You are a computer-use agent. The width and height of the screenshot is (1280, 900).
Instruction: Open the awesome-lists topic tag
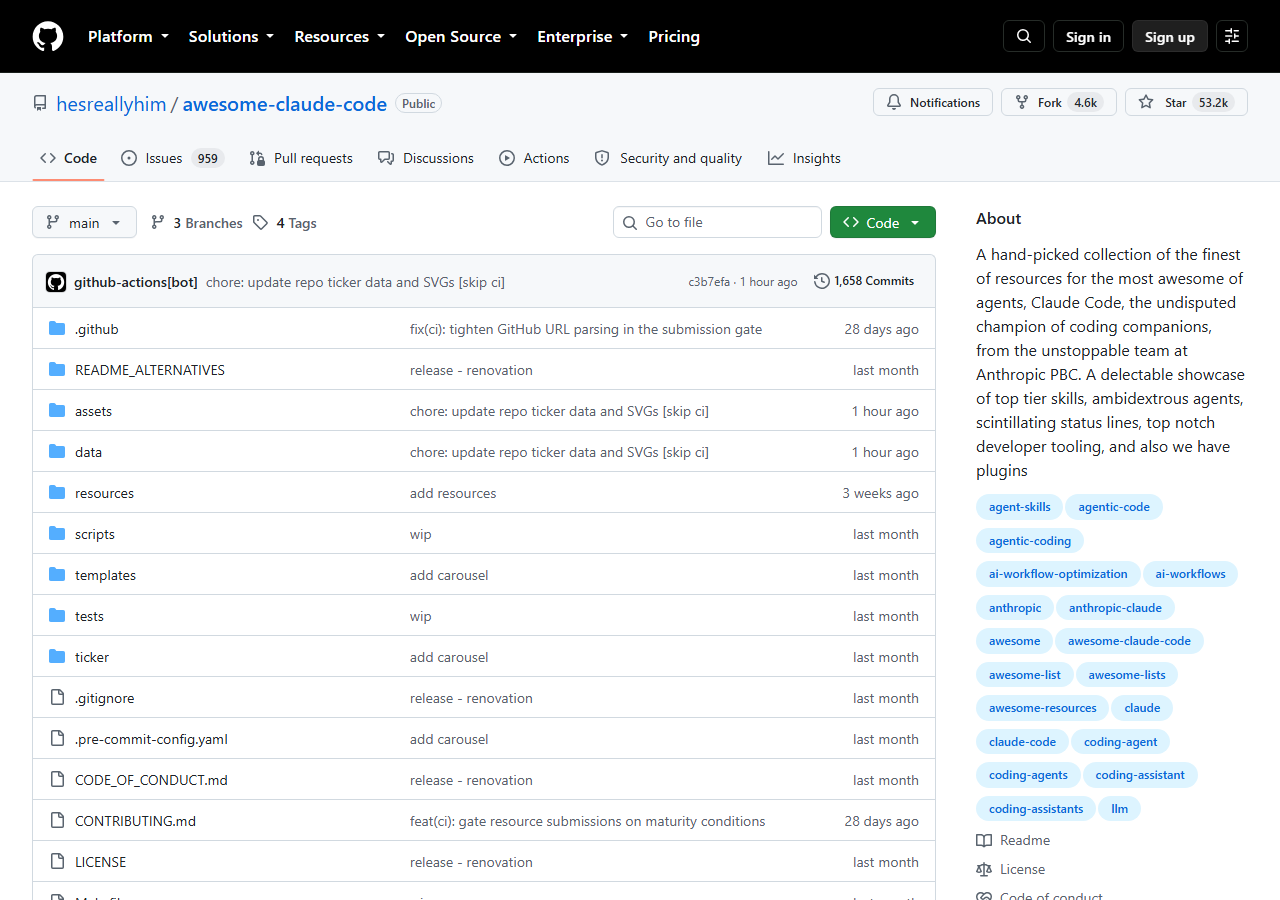[1127, 675]
